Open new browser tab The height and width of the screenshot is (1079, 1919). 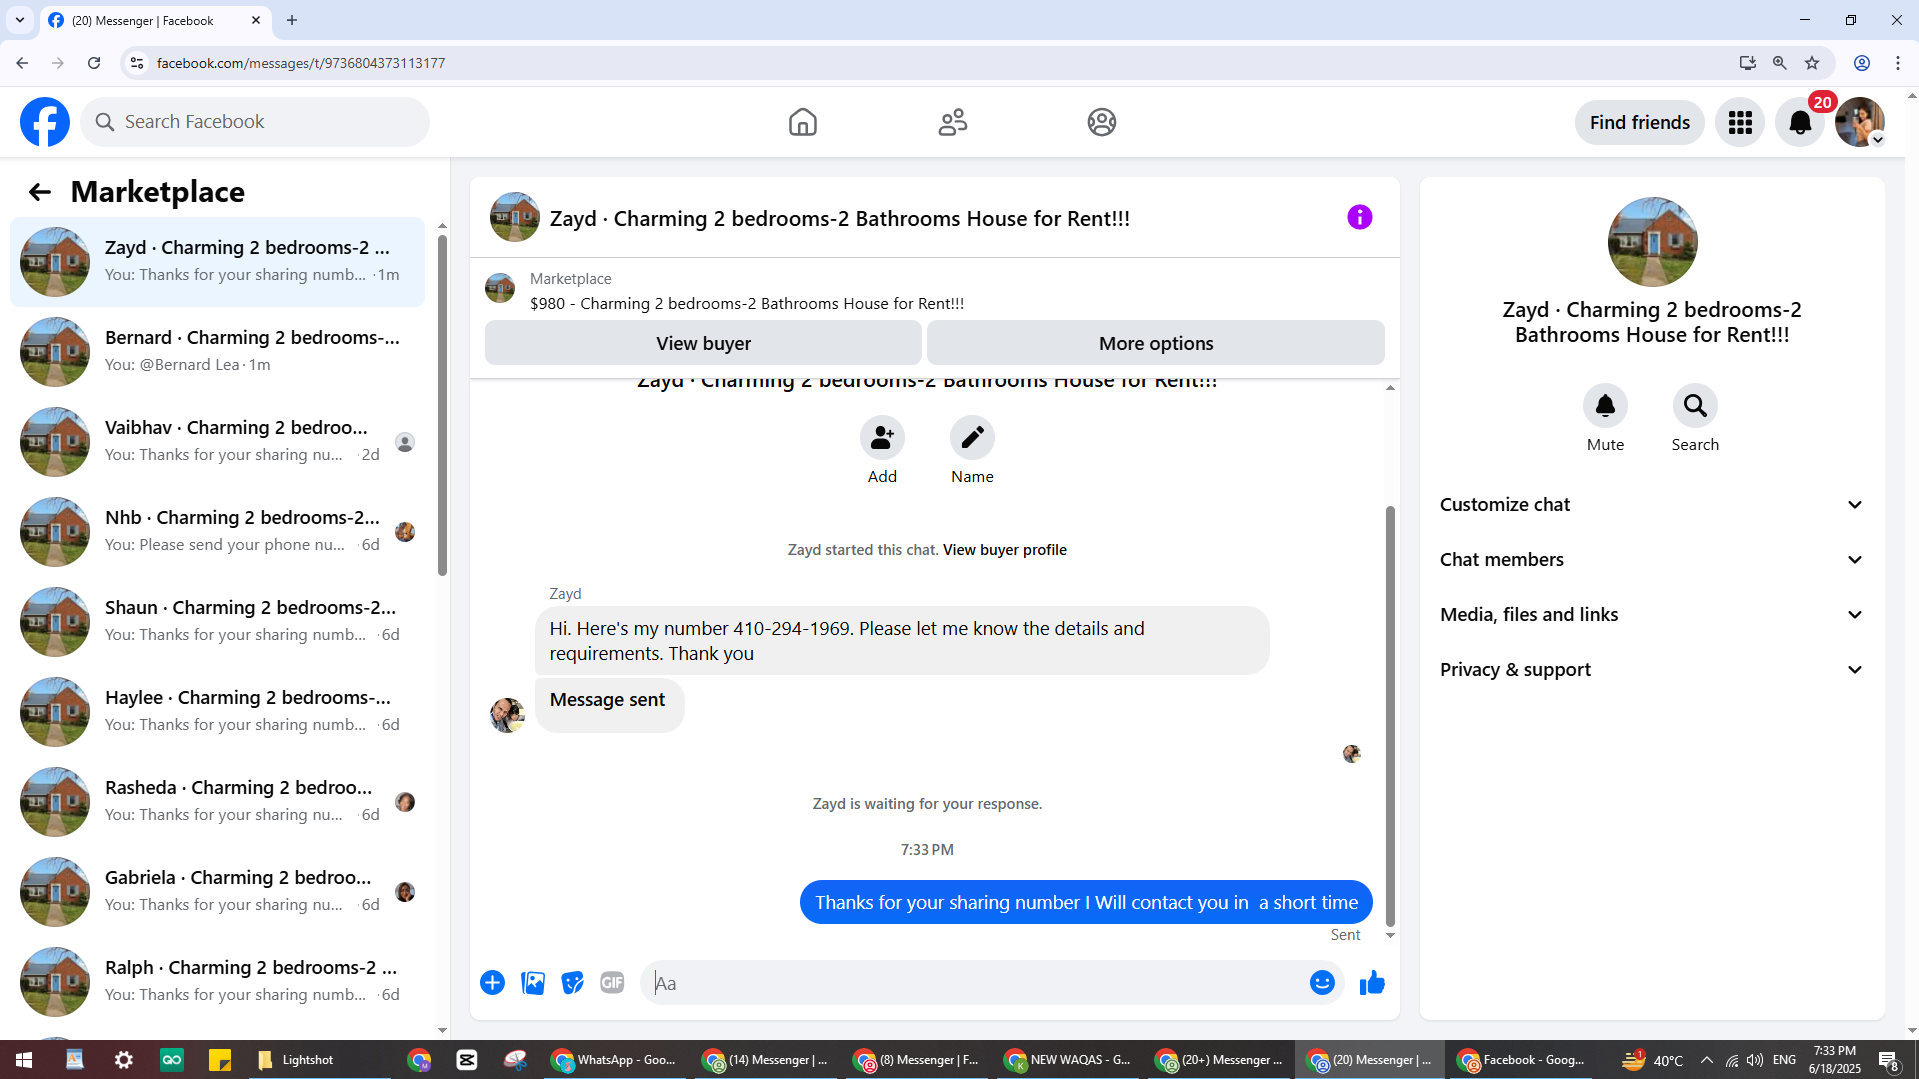click(x=292, y=20)
